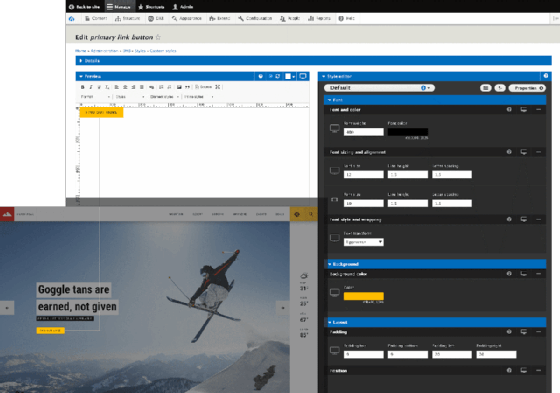The height and width of the screenshot is (393, 560).
Task: Open the Format dropdown in editor toolbar
Action: point(95,97)
